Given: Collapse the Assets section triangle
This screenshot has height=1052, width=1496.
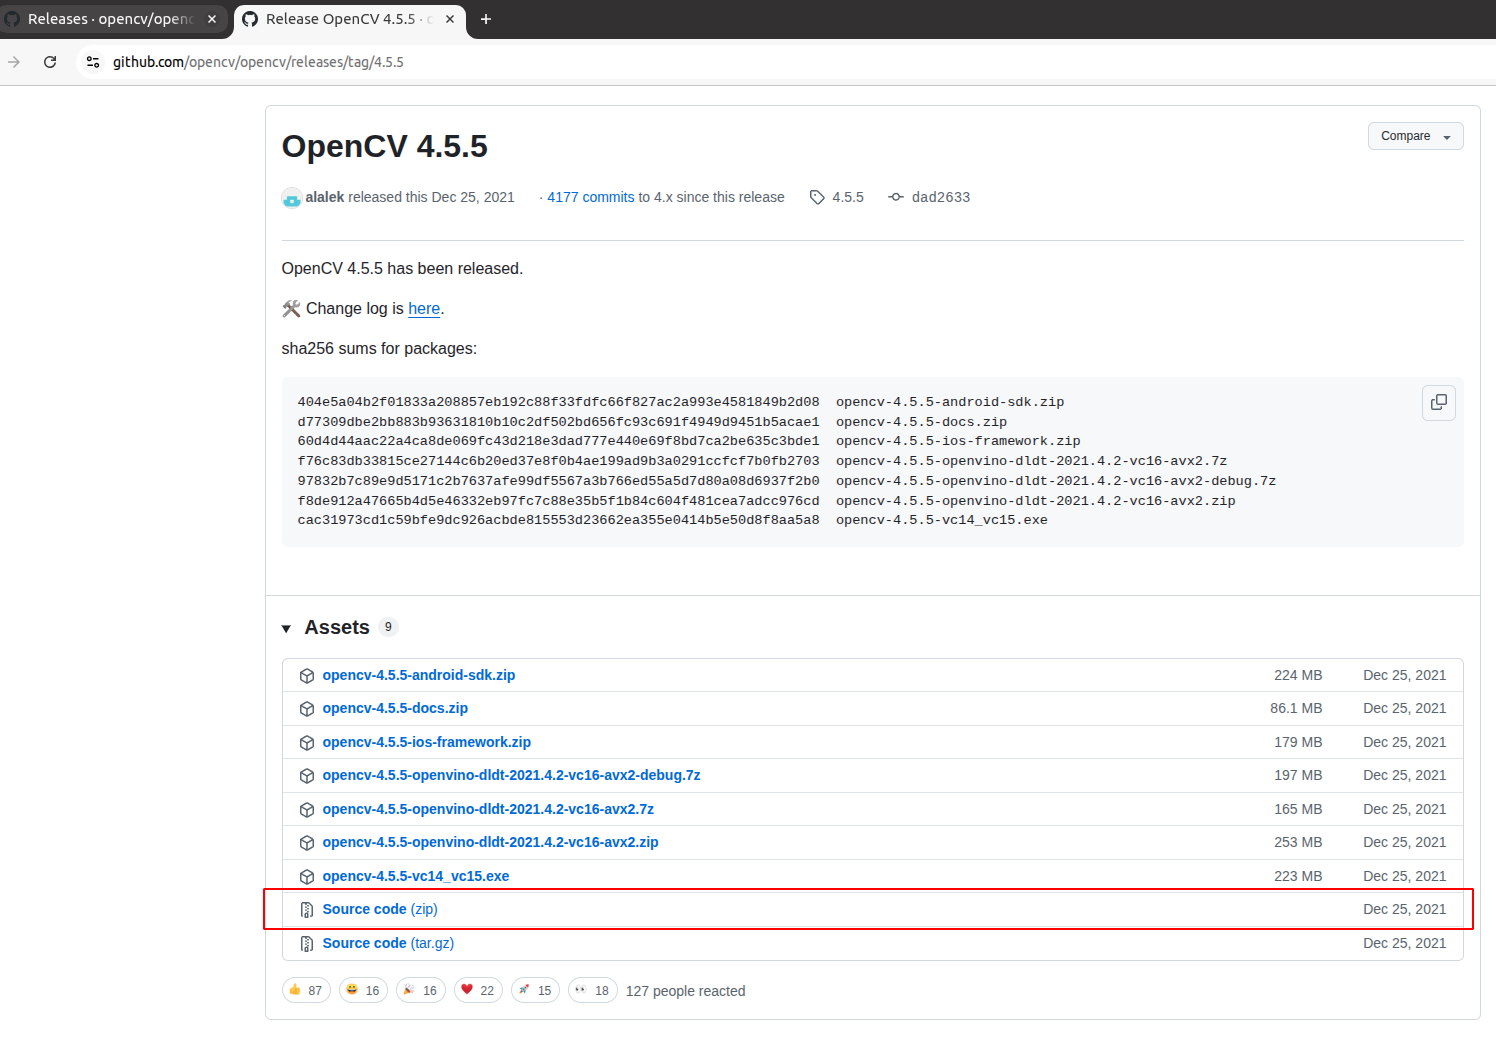Looking at the screenshot, I should [x=287, y=628].
